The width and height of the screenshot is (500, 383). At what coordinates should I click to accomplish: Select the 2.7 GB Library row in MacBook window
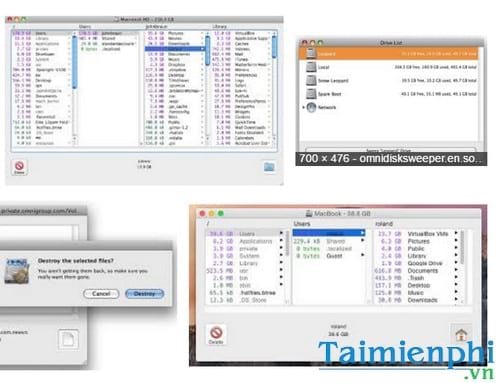pos(245,263)
